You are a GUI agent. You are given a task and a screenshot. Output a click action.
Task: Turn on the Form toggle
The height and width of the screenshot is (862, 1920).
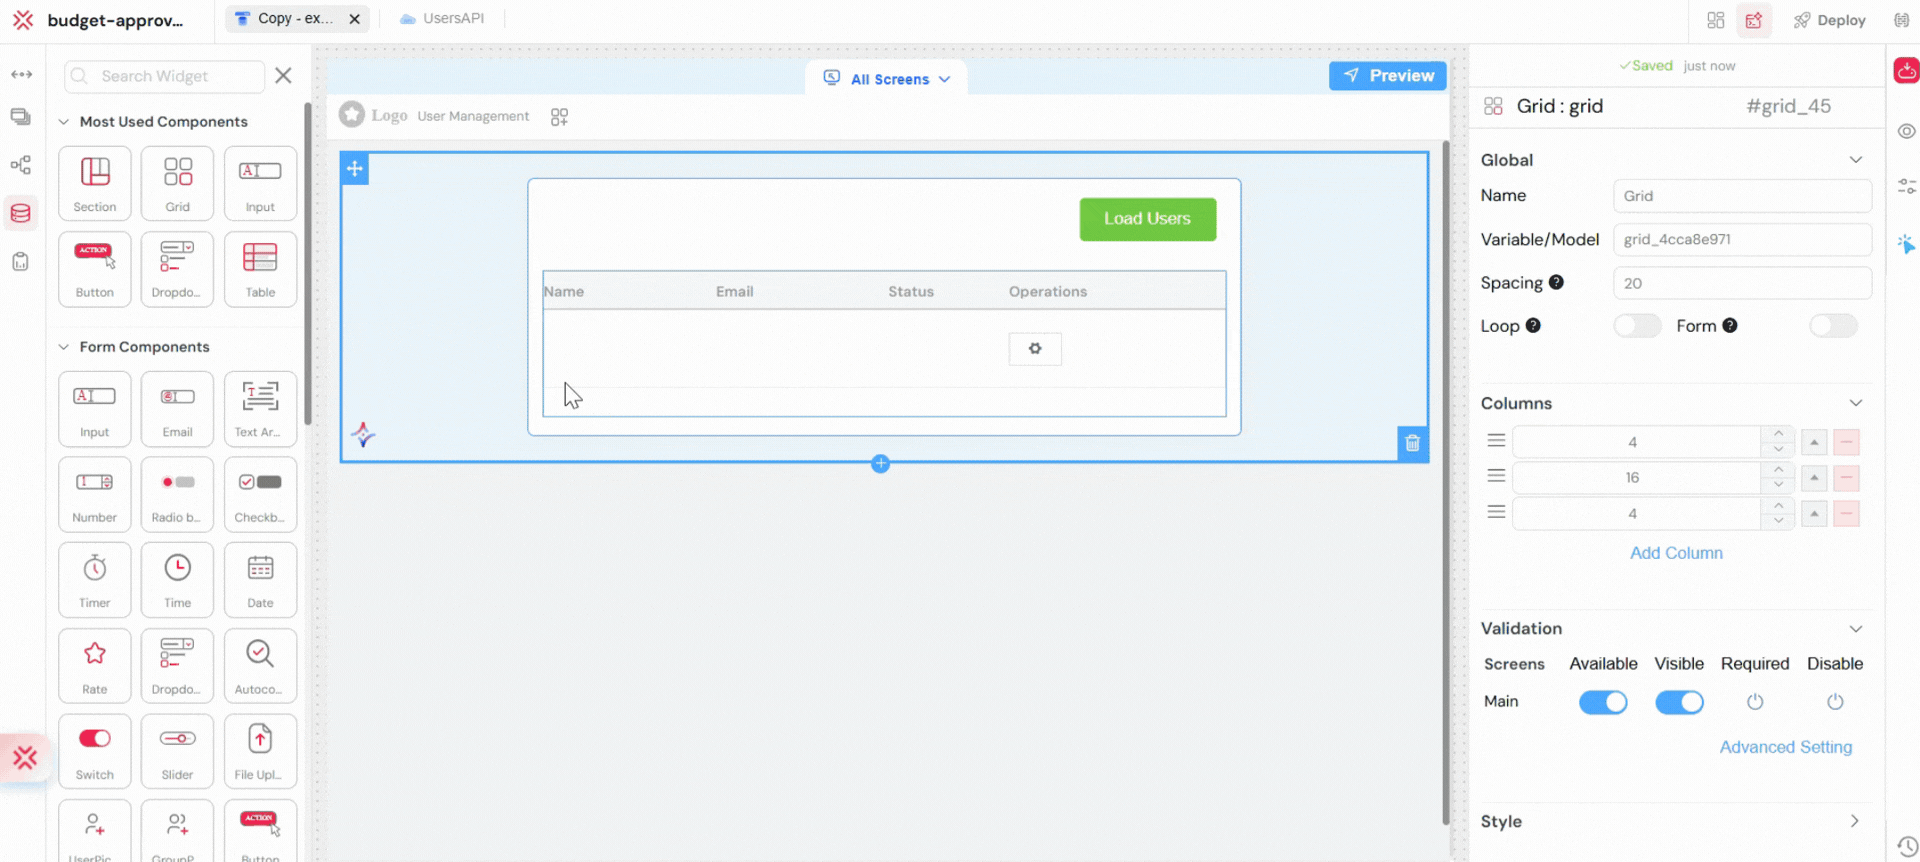pyautogui.click(x=1832, y=326)
